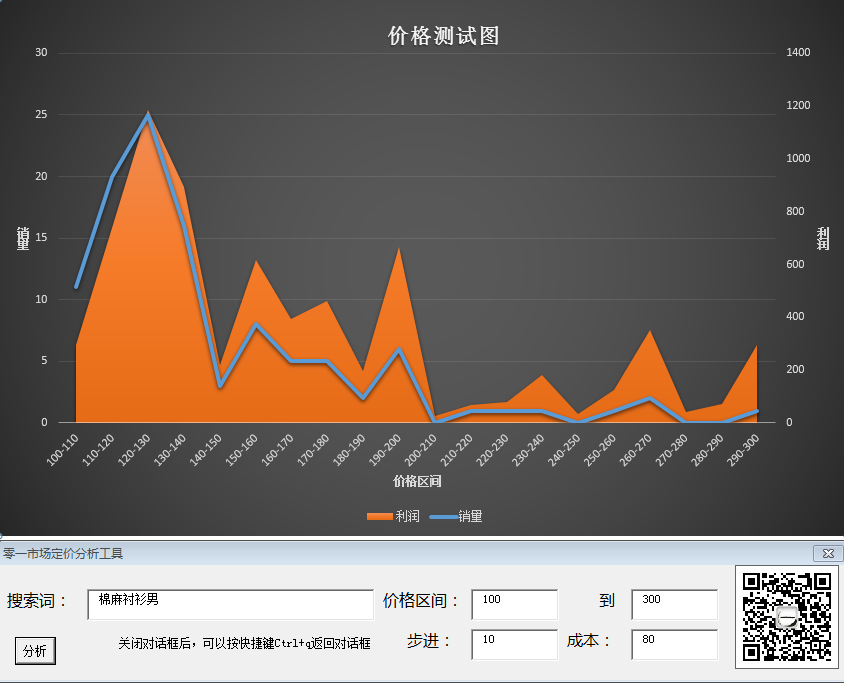The height and width of the screenshot is (686, 844).
Task: Click the 步进 field showing 10
Action: (x=515, y=644)
